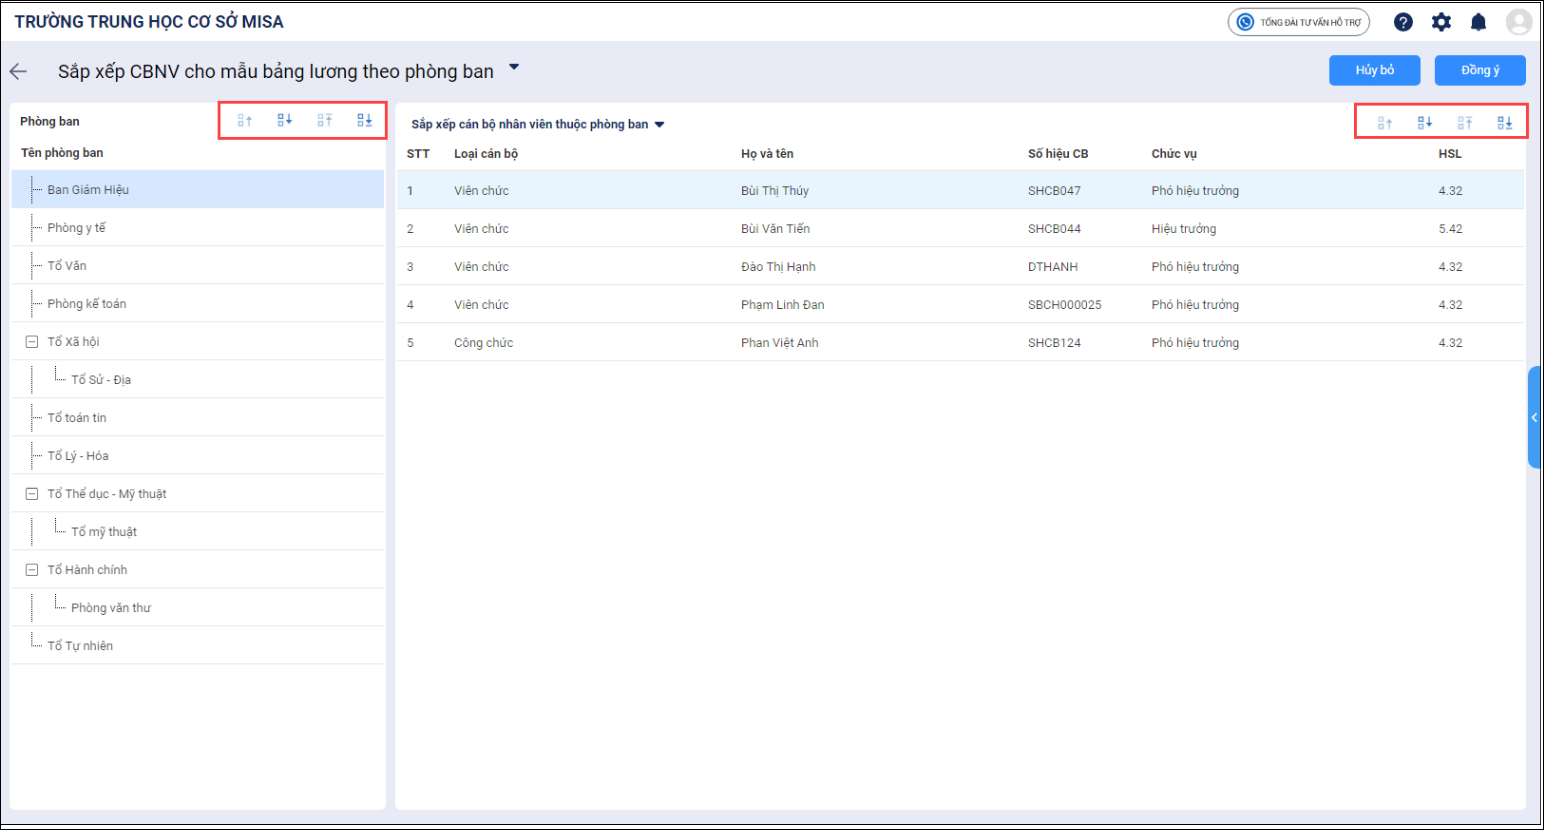1544x830 pixels.
Task: Select Ban Giám Hiệu department
Action: point(198,189)
